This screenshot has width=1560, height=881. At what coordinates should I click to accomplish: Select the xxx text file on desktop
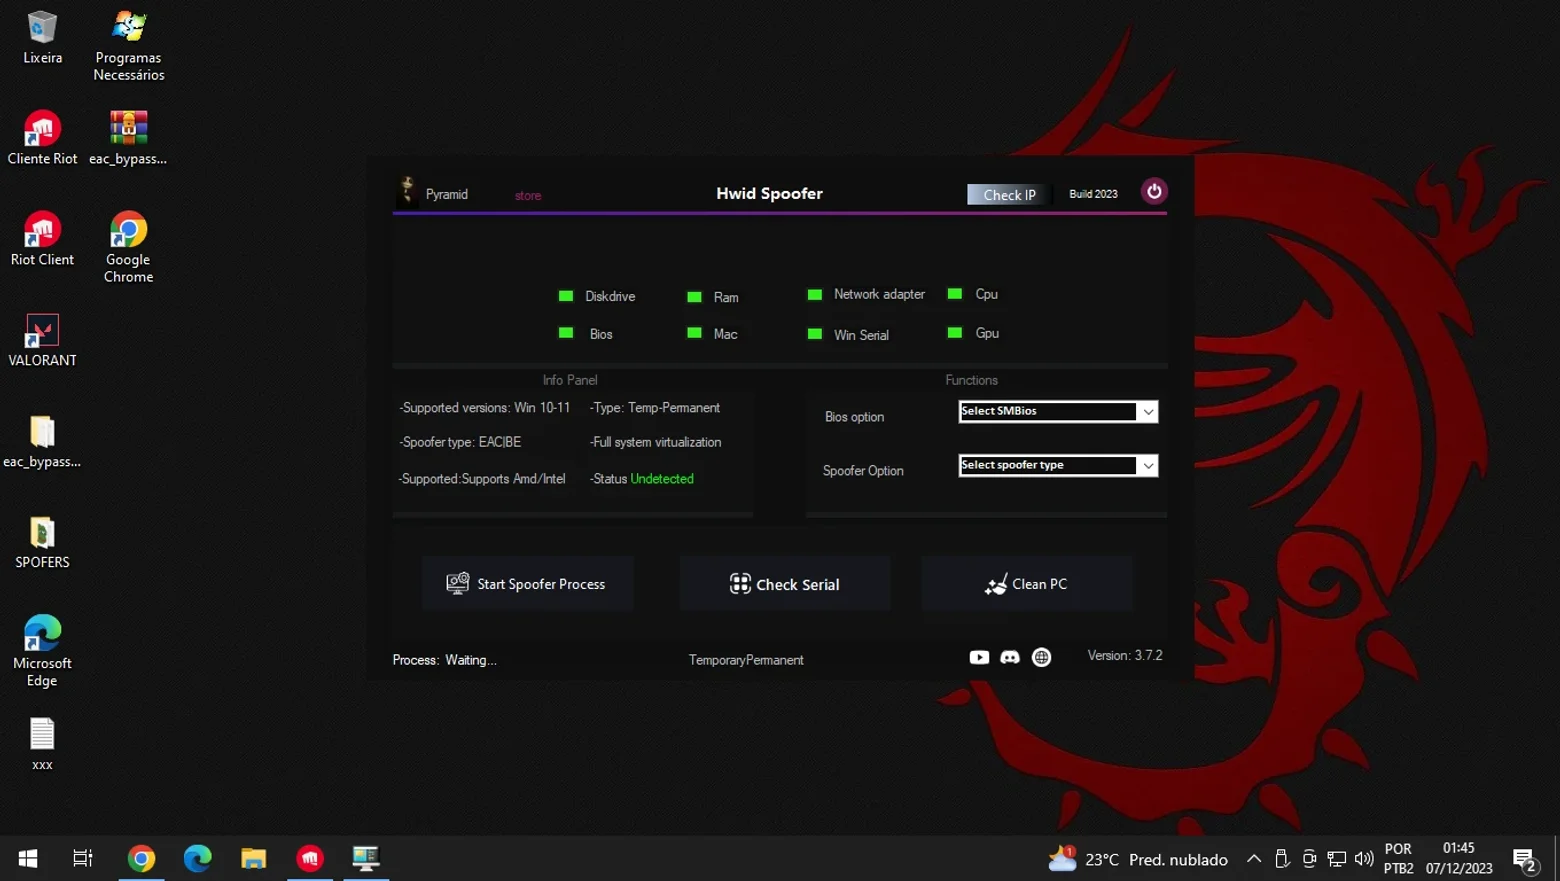[42, 745]
